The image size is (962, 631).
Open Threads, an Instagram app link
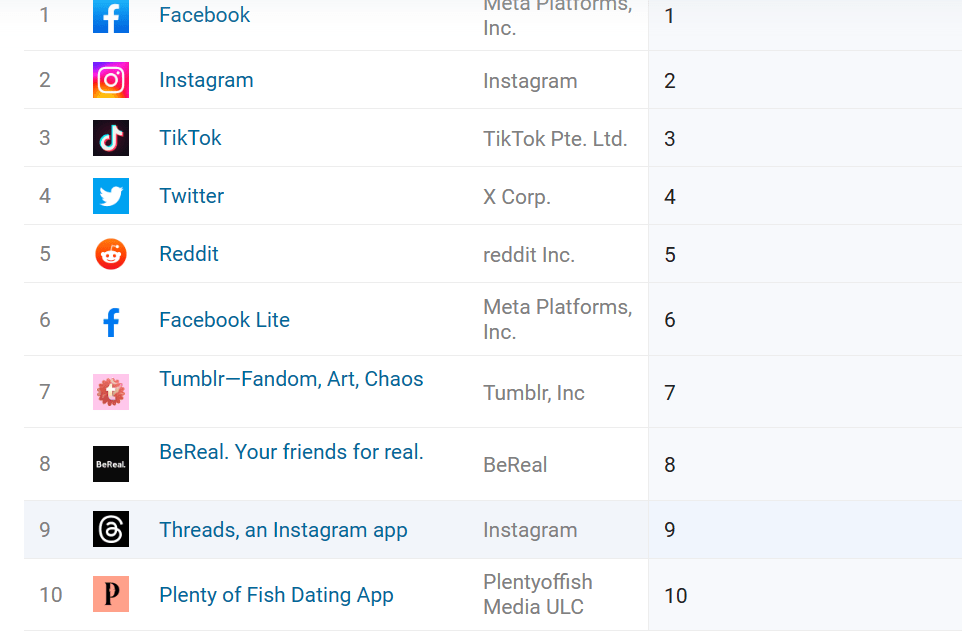coord(283,530)
